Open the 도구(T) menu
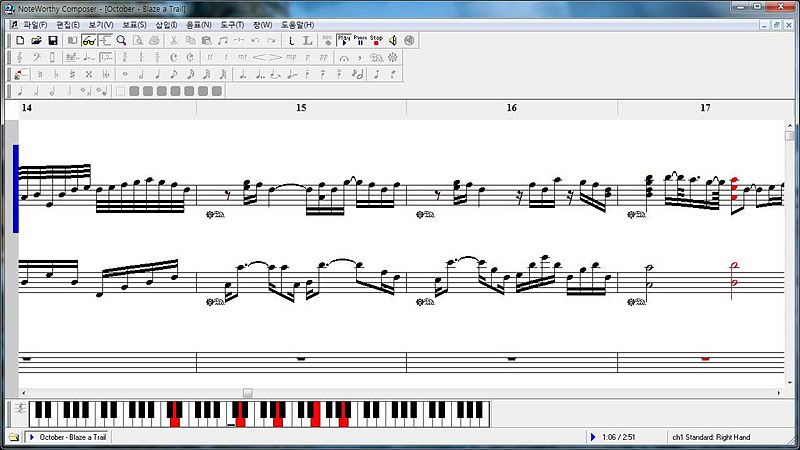The height and width of the screenshot is (450, 800). coord(232,24)
